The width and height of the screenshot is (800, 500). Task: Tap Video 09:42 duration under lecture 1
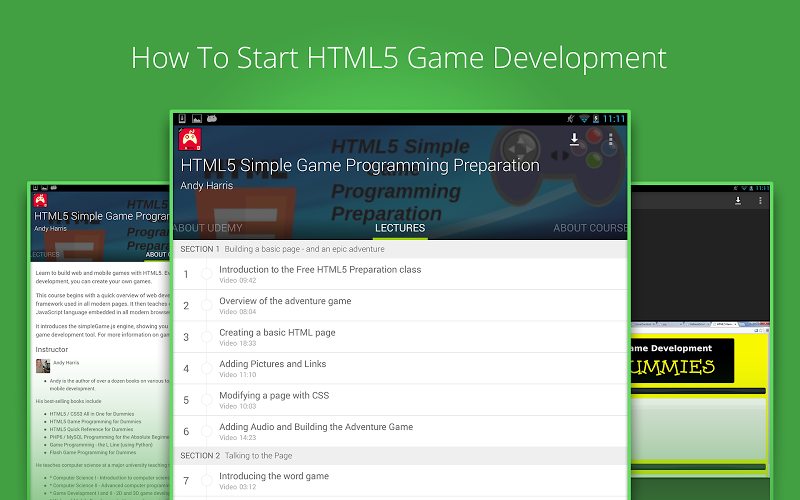238,281
